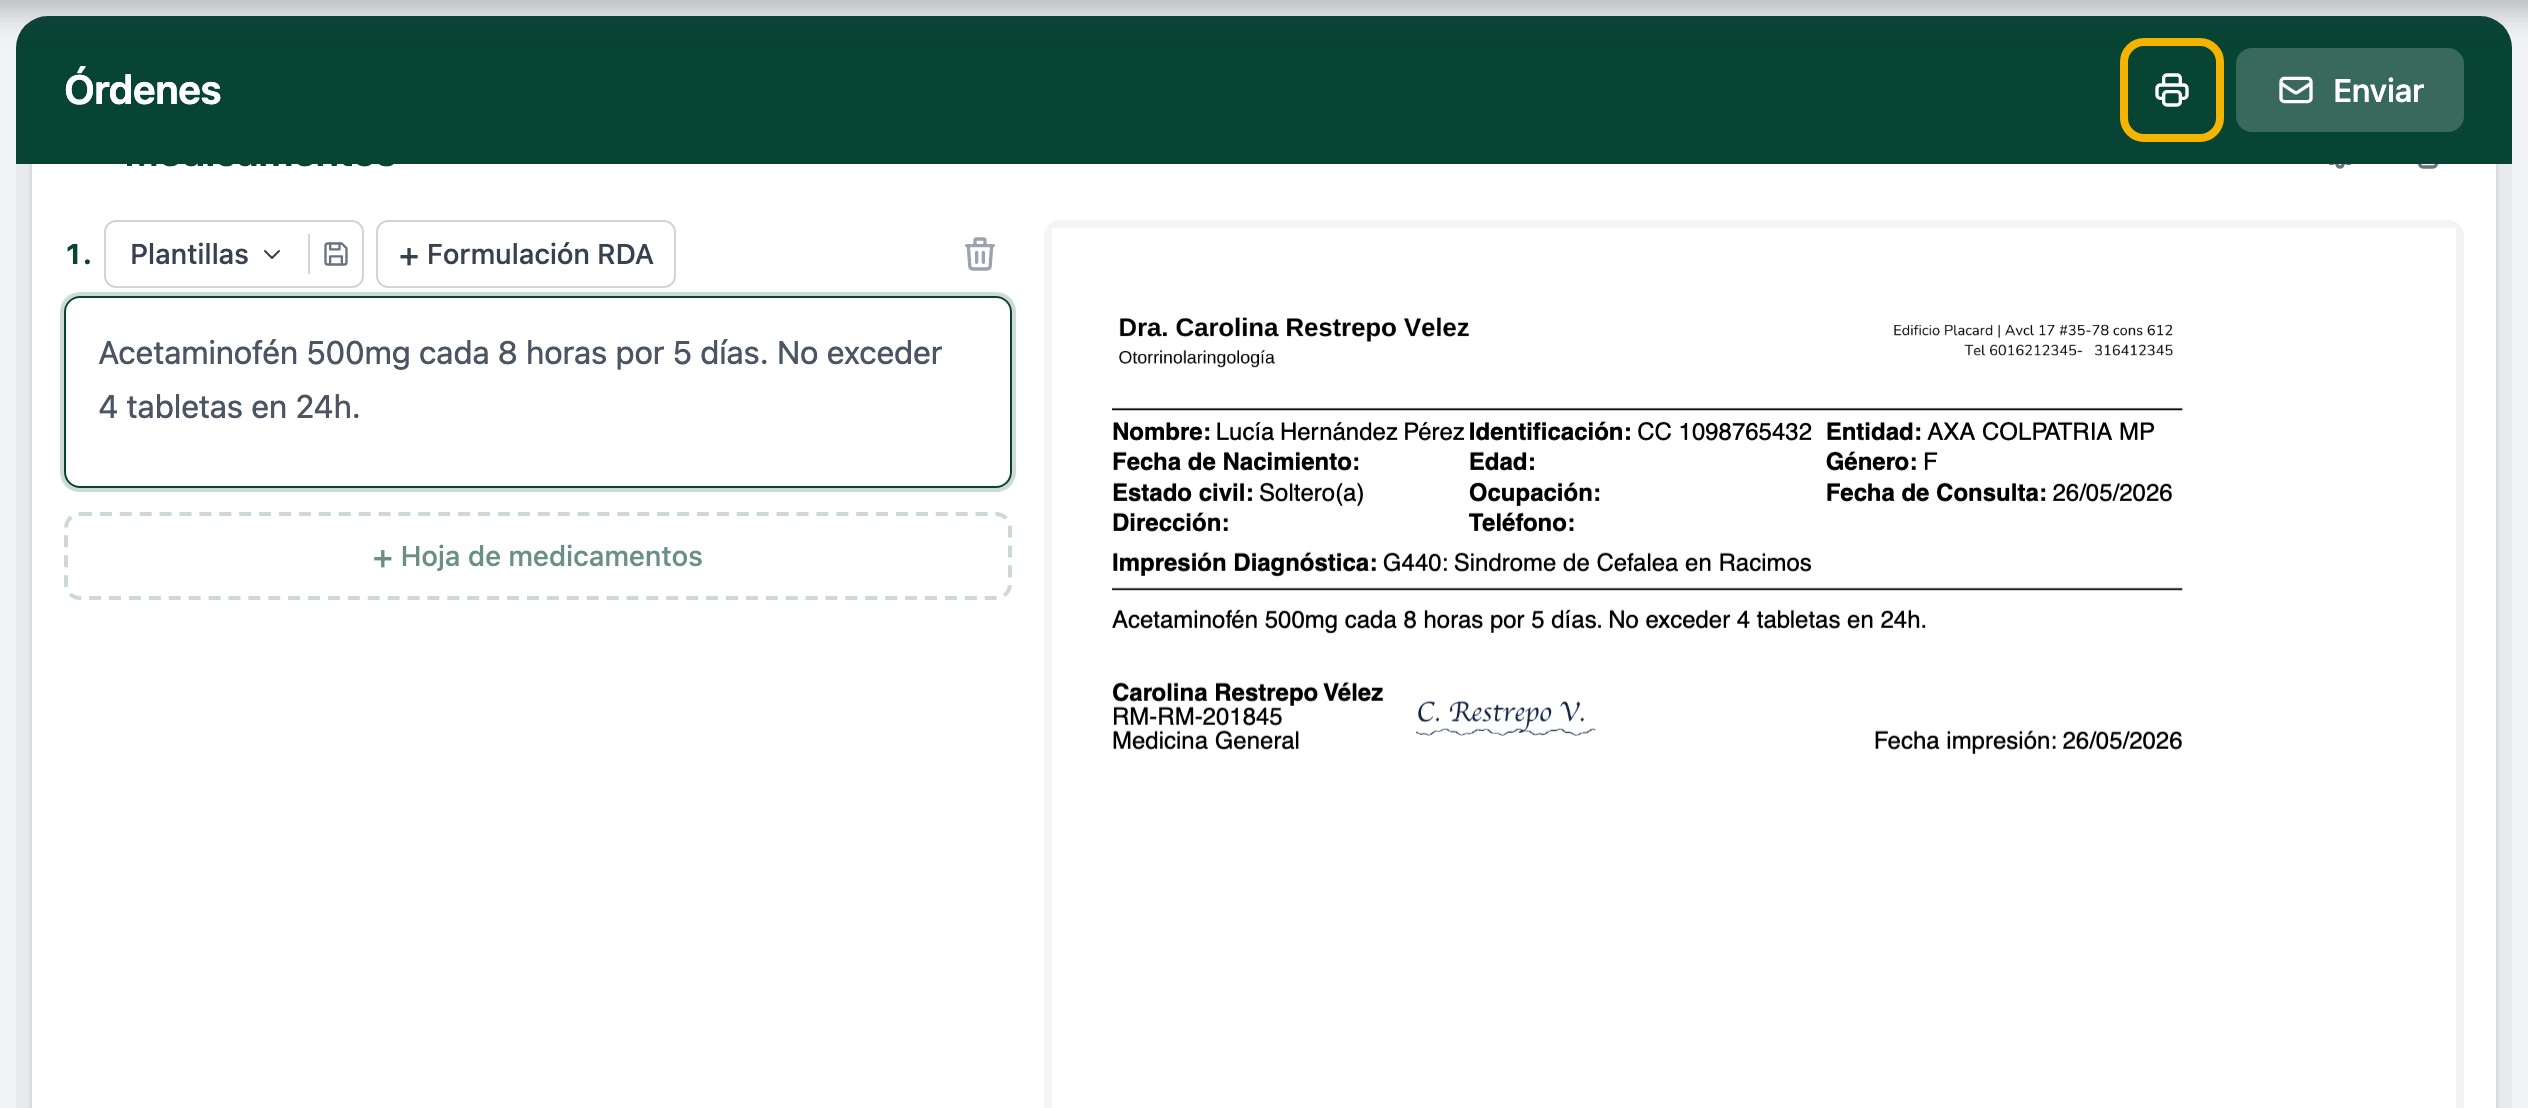The image size is (2528, 1108).
Task: Add a new Hoja de medicamentos
Action: click(x=538, y=556)
